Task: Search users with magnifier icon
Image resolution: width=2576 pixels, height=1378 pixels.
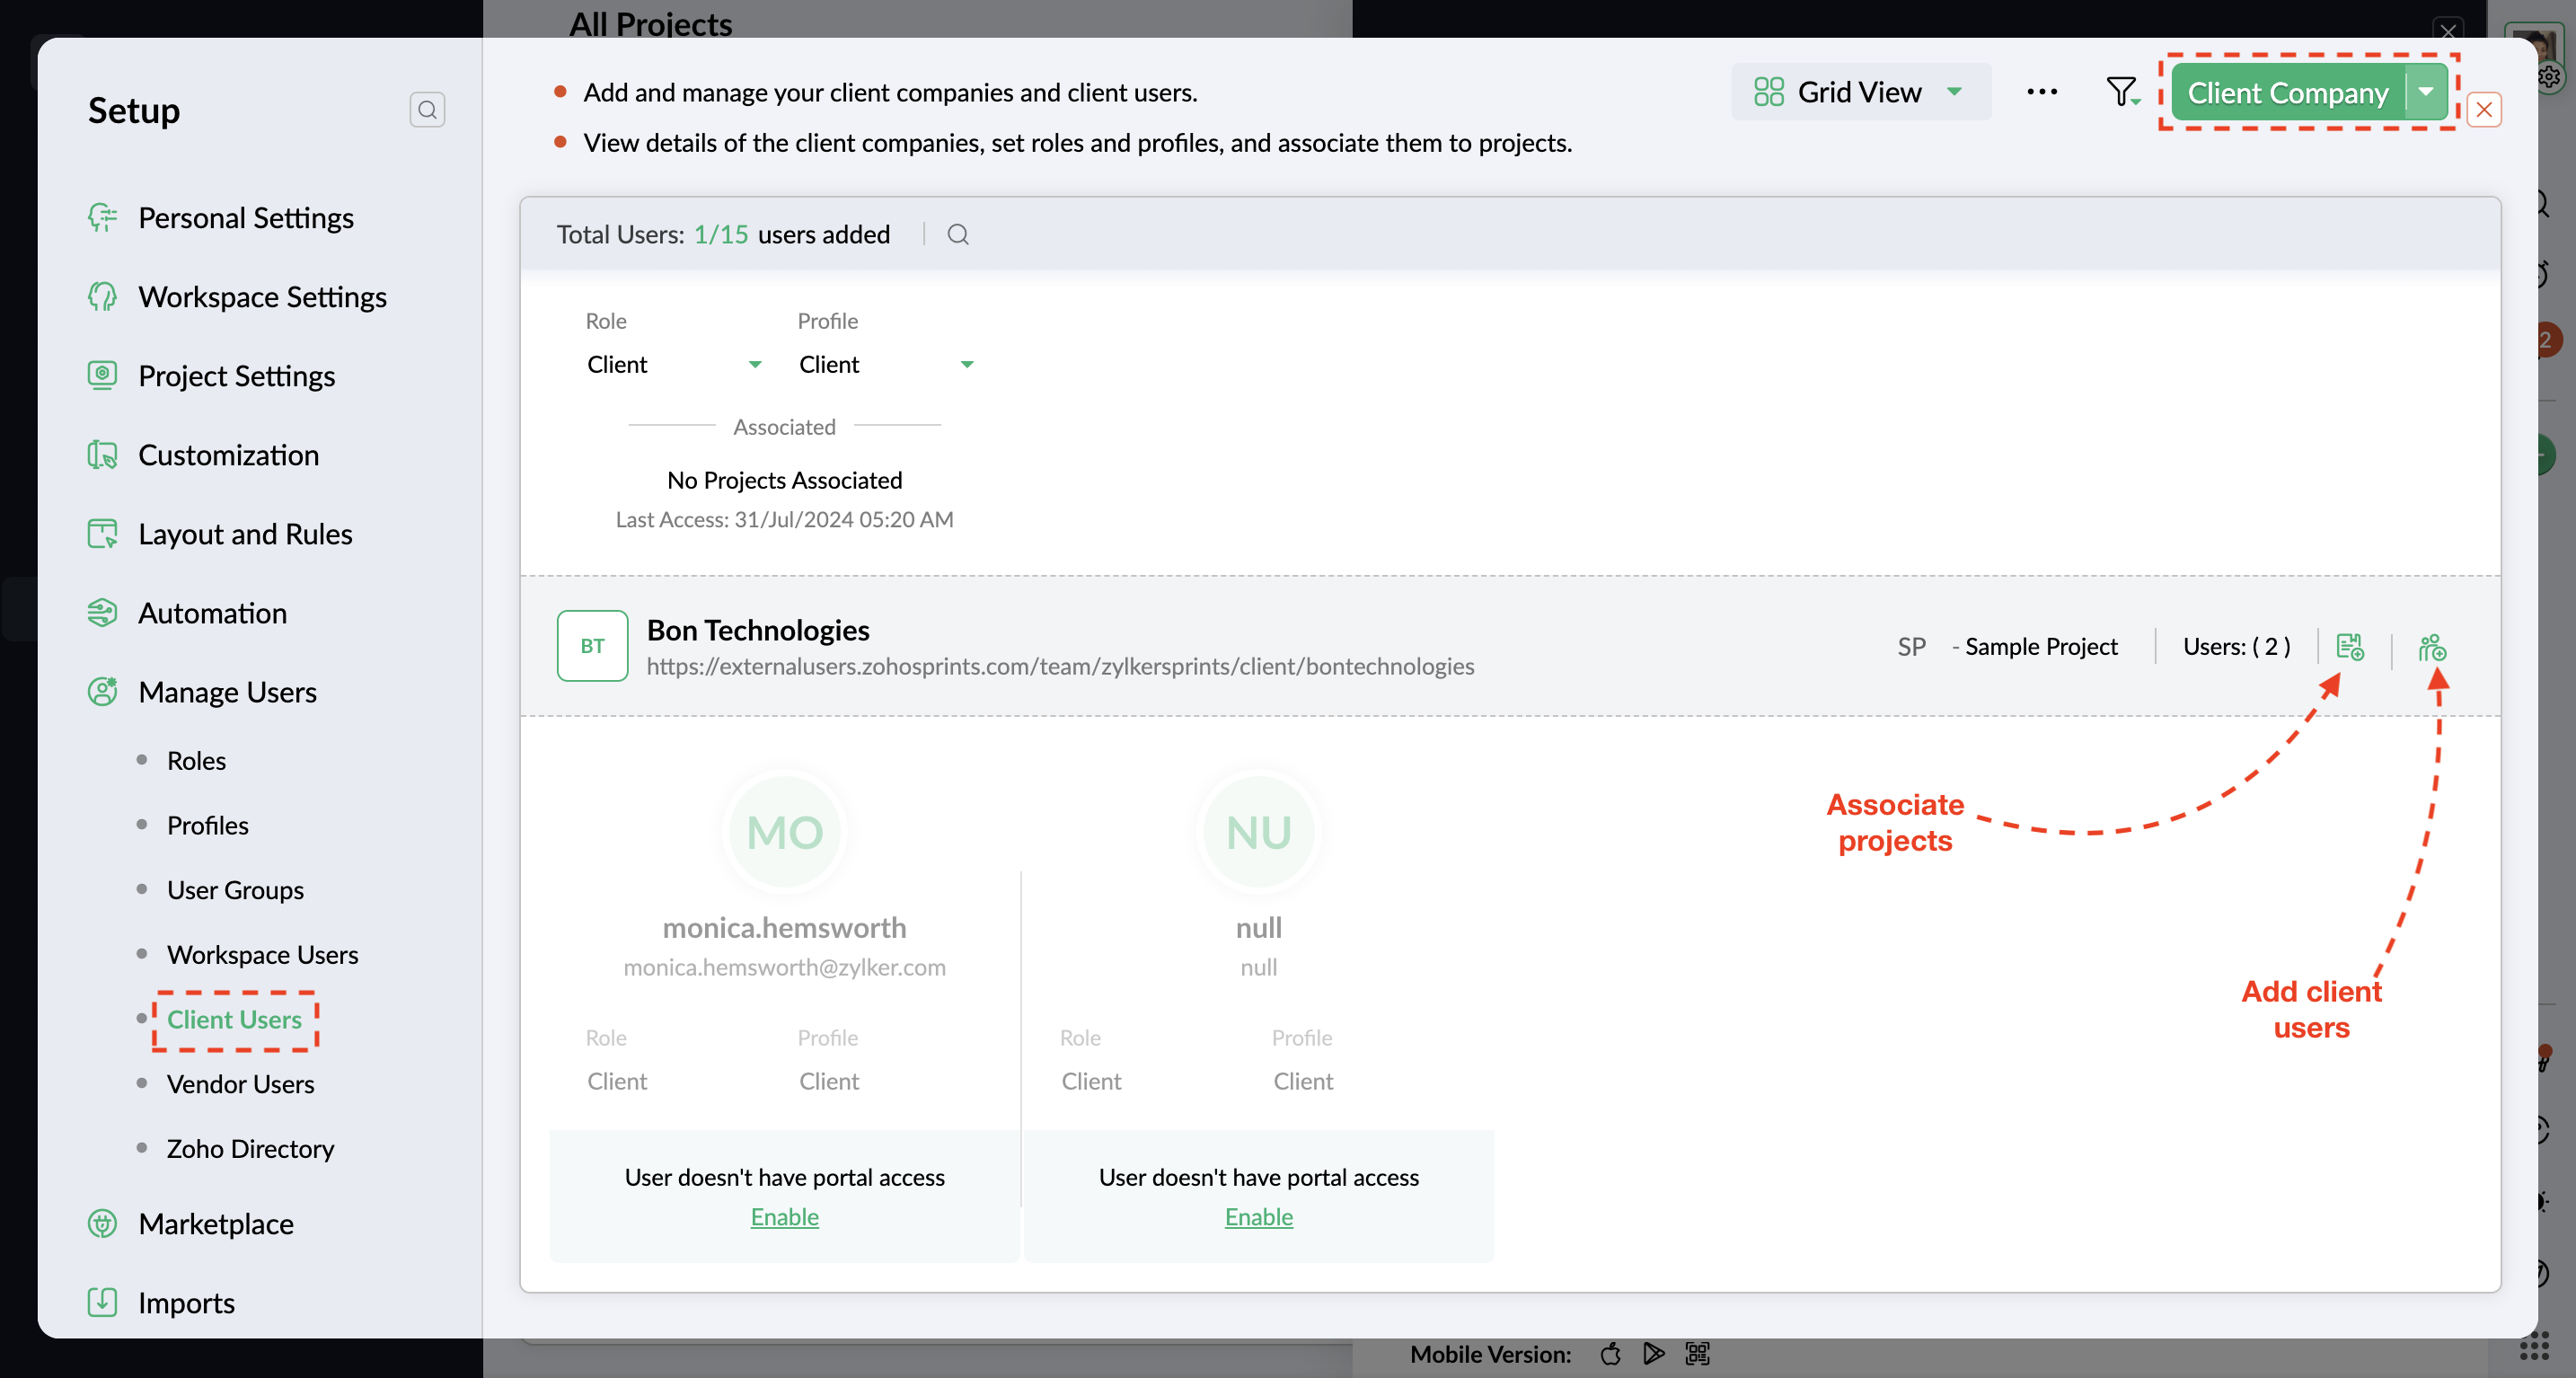Action: pyautogui.click(x=957, y=234)
